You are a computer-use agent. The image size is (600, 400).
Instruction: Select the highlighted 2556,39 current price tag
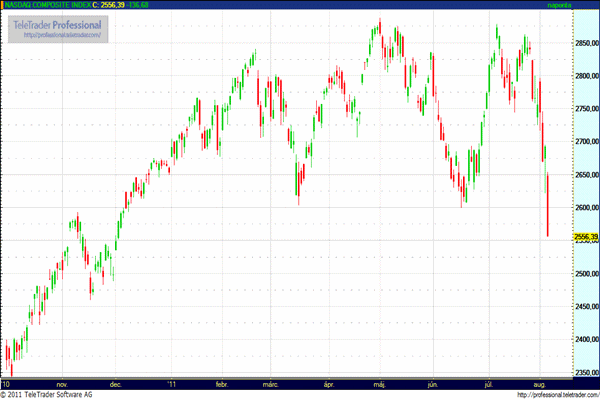[x=584, y=237]
